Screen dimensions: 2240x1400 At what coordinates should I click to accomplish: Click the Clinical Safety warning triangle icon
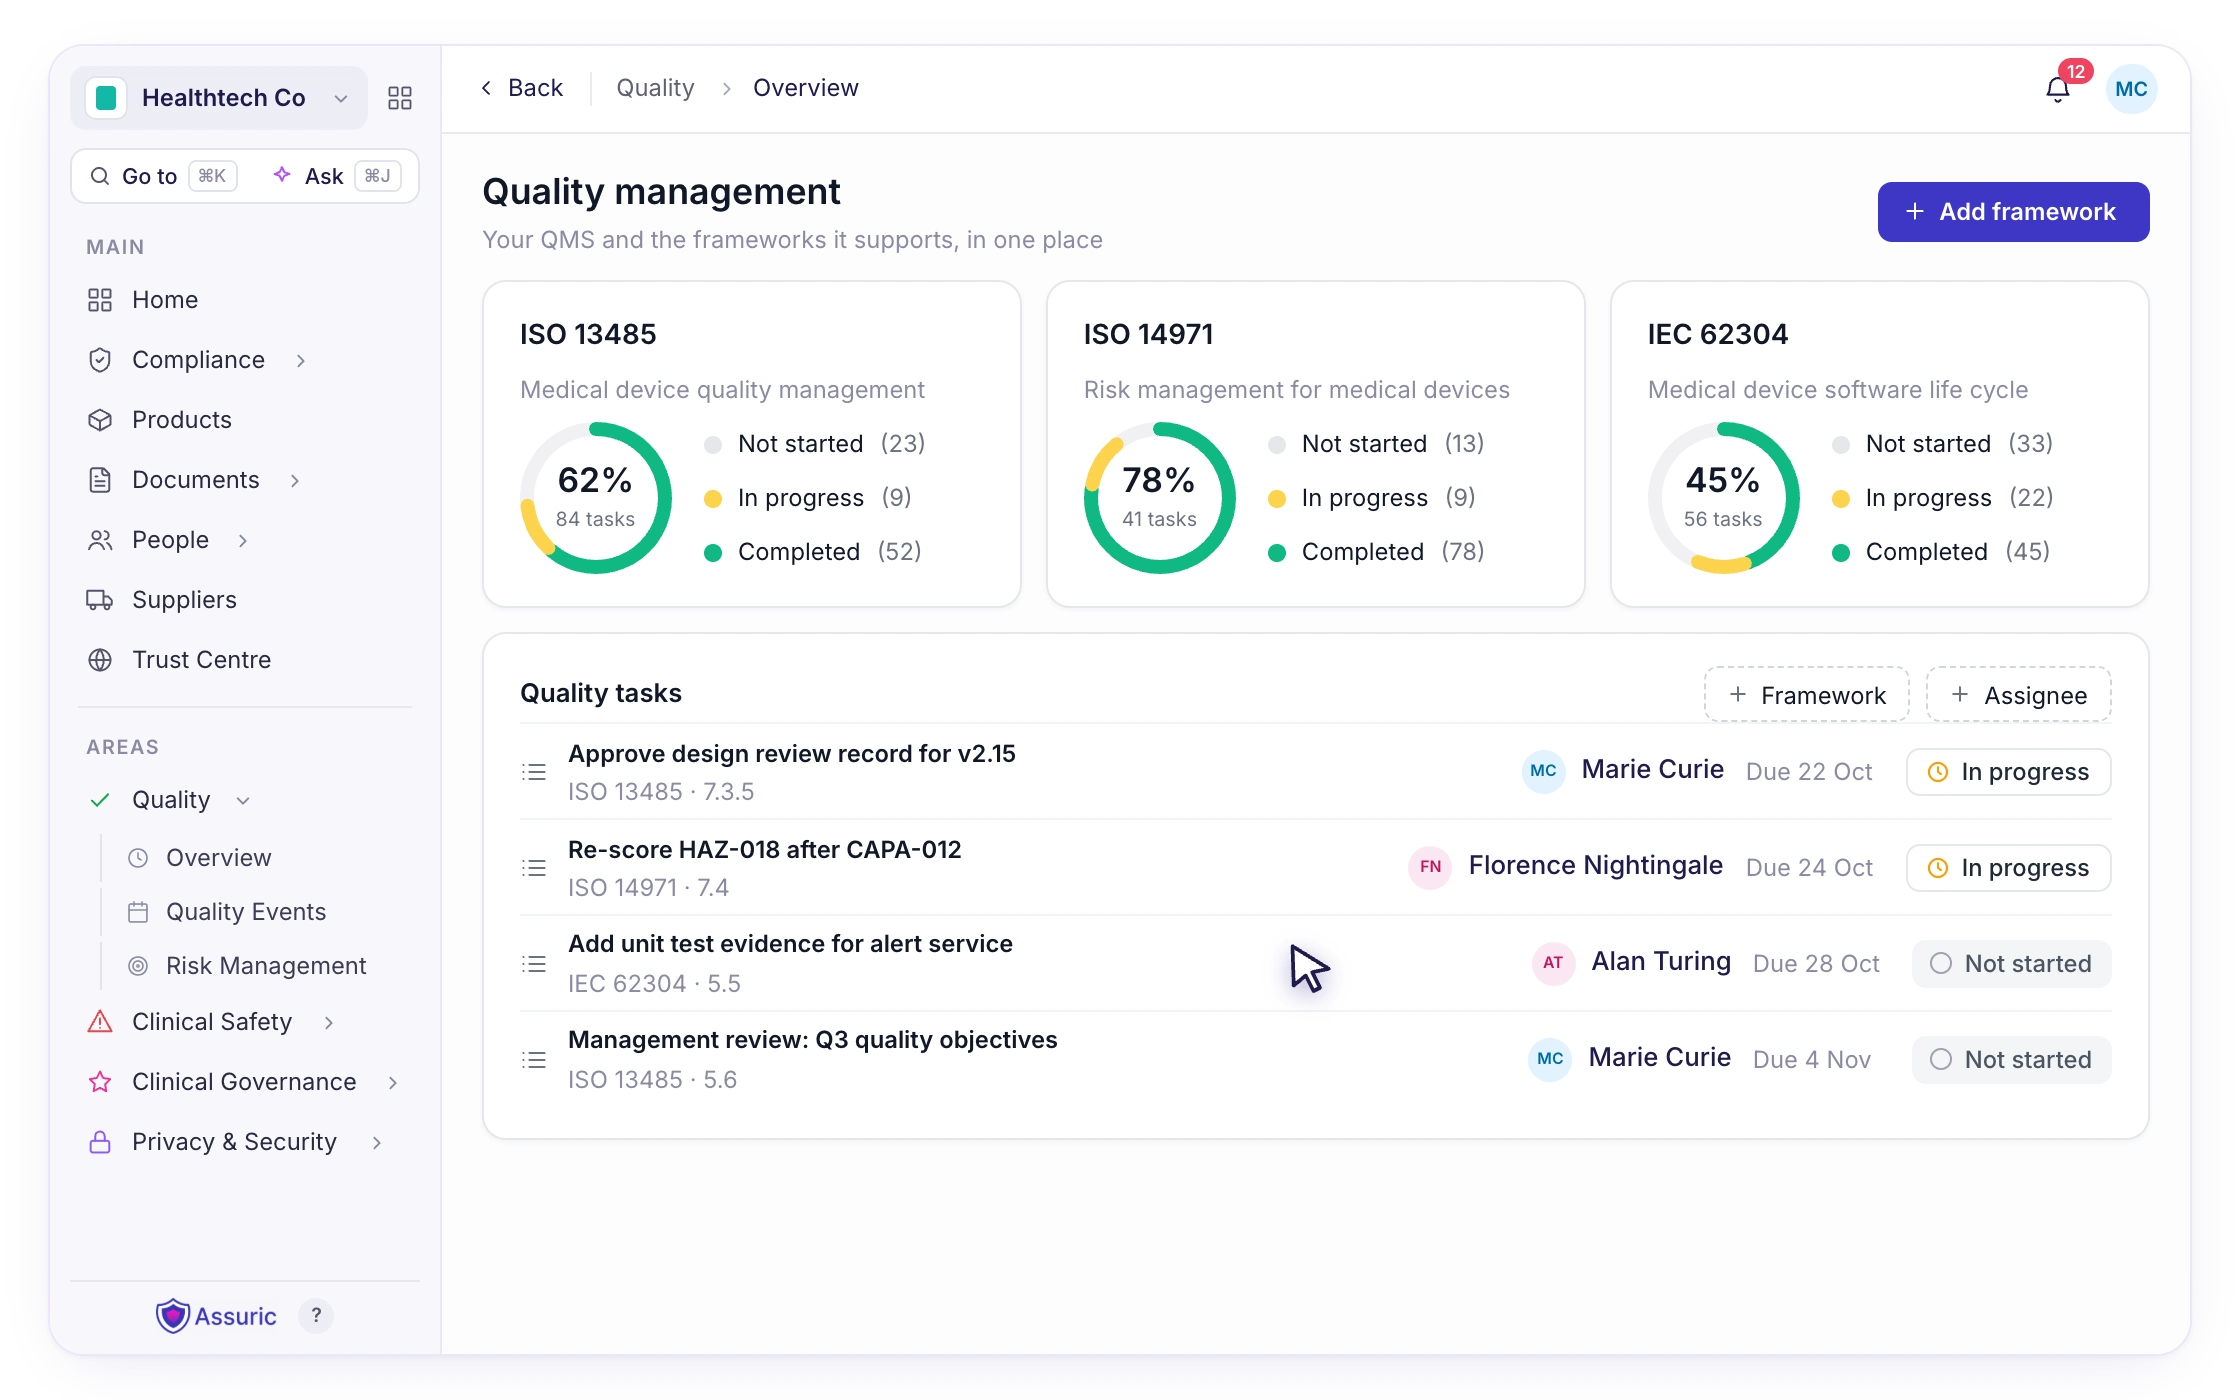(100, 1022)
